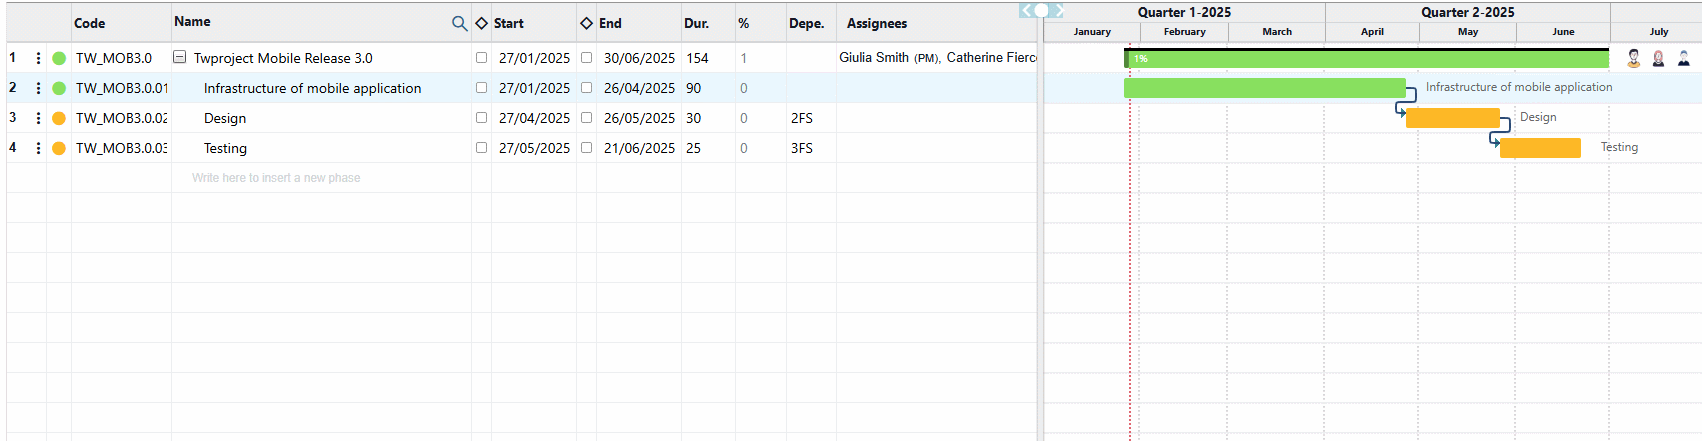Click the last assignee avatar in Gantt
This screenshot has width=1702, height=441.
point(1684,59)
